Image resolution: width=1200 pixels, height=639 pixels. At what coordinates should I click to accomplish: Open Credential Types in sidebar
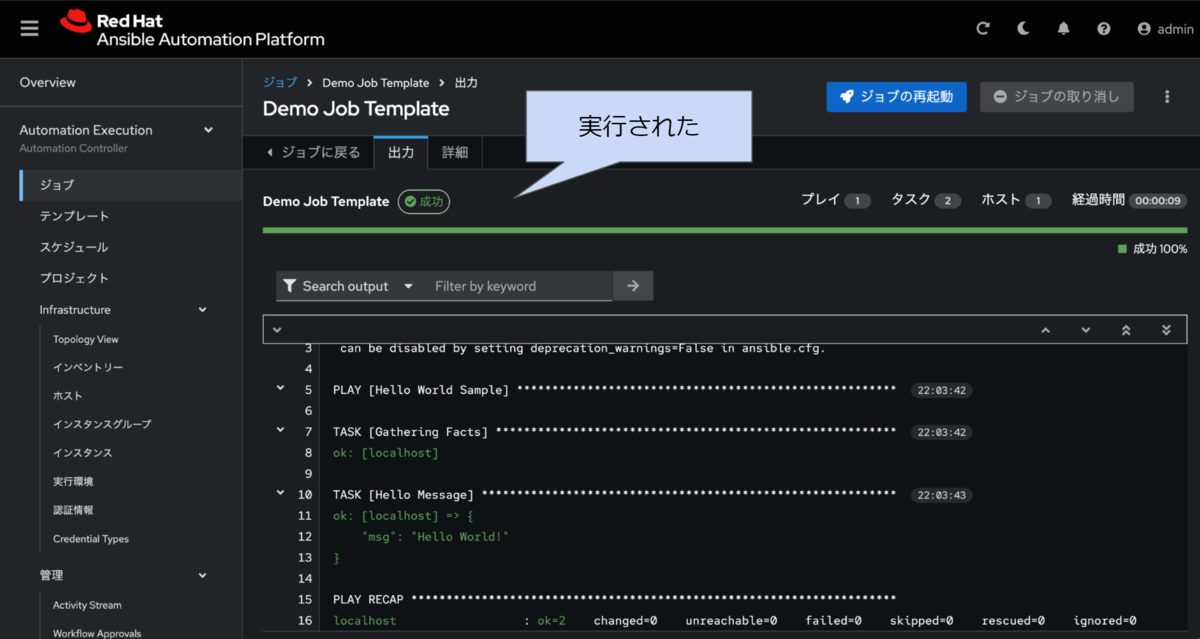coord(91,539)
